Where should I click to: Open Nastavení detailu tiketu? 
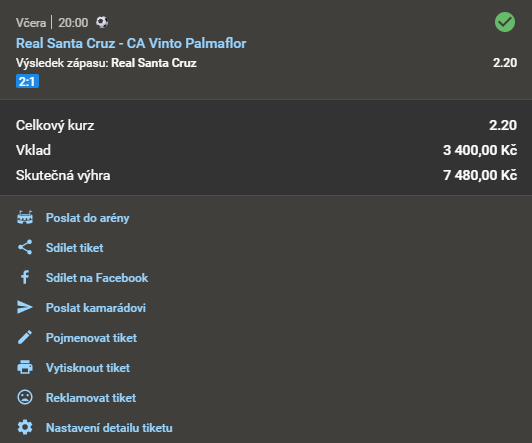[109, 428]
